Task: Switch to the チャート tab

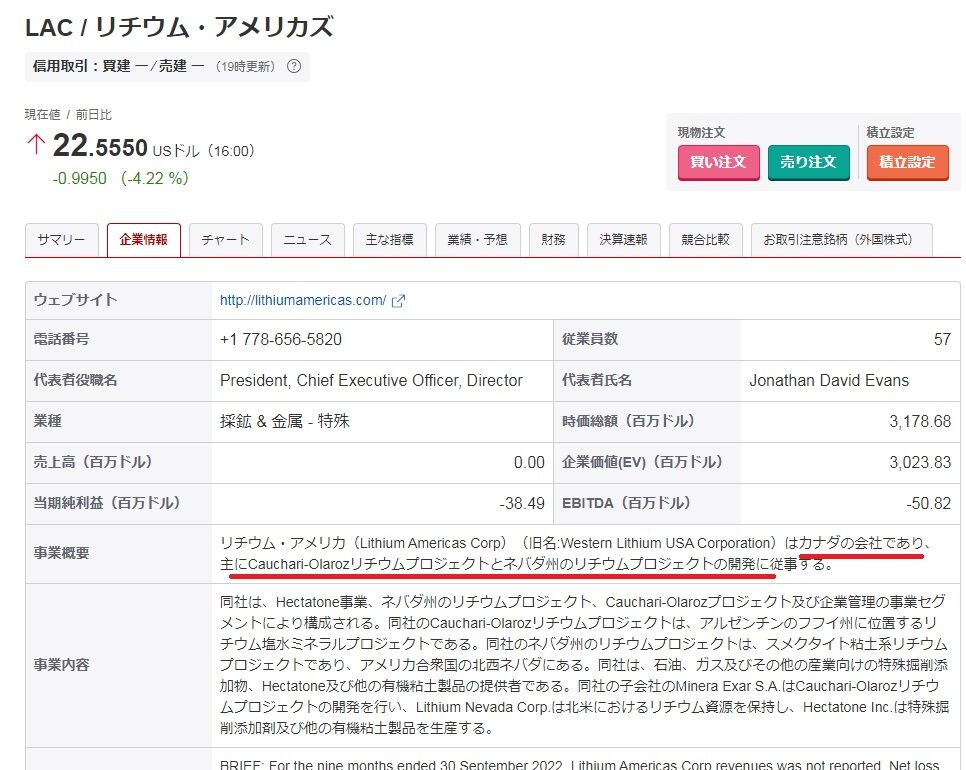Action: pos(225,240)
